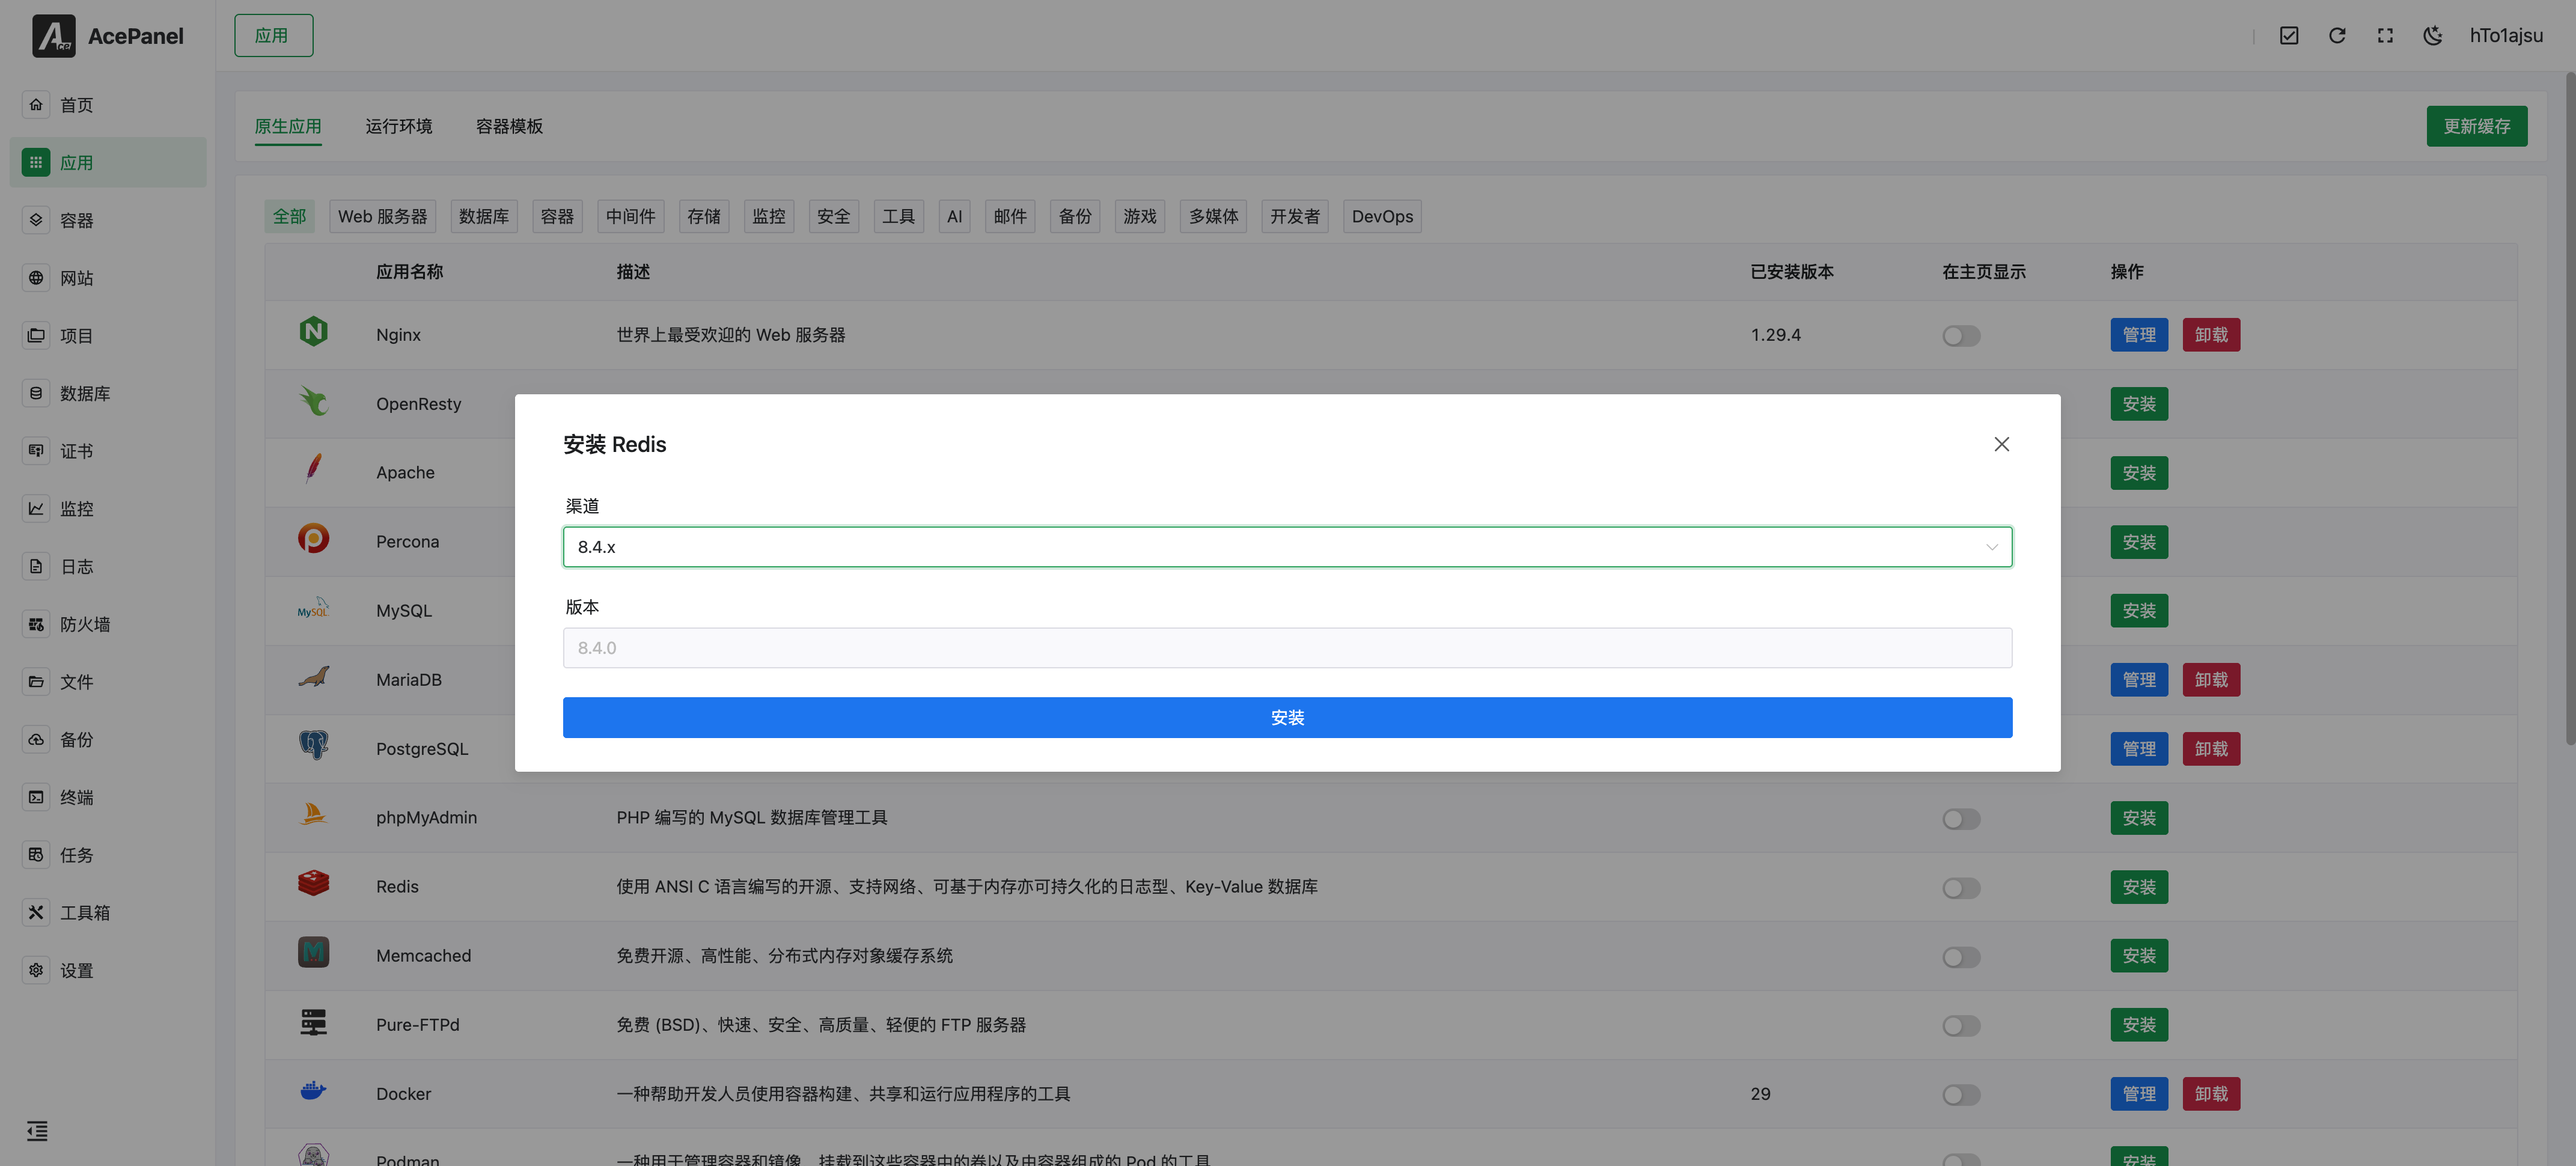Open 终端 in the sidebar
Image resolution: width=2576 pixels, height=1166 pixels.
pyautogui.click(x=76, y=797)
